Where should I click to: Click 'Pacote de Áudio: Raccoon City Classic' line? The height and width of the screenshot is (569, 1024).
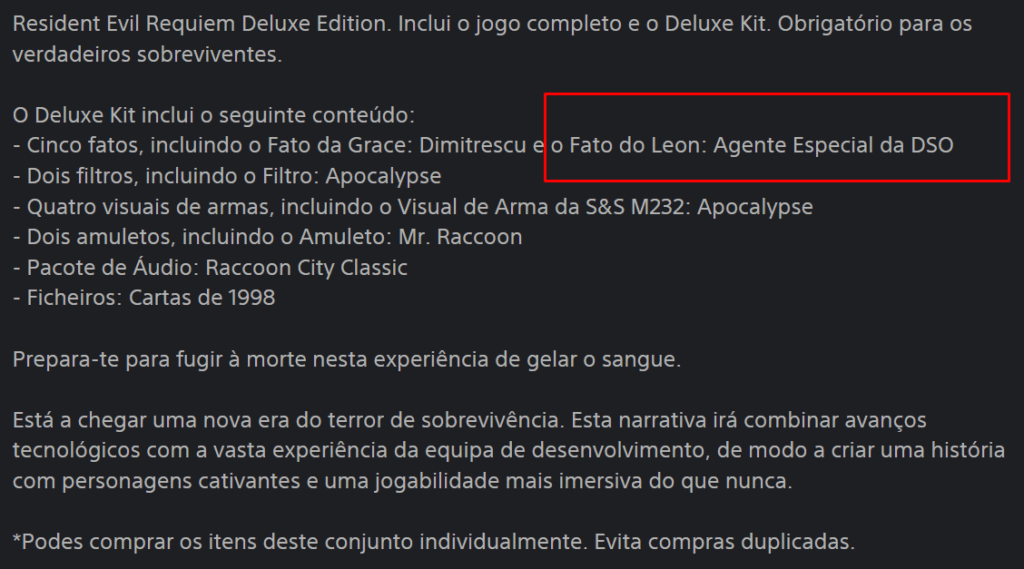pos(210,268)
